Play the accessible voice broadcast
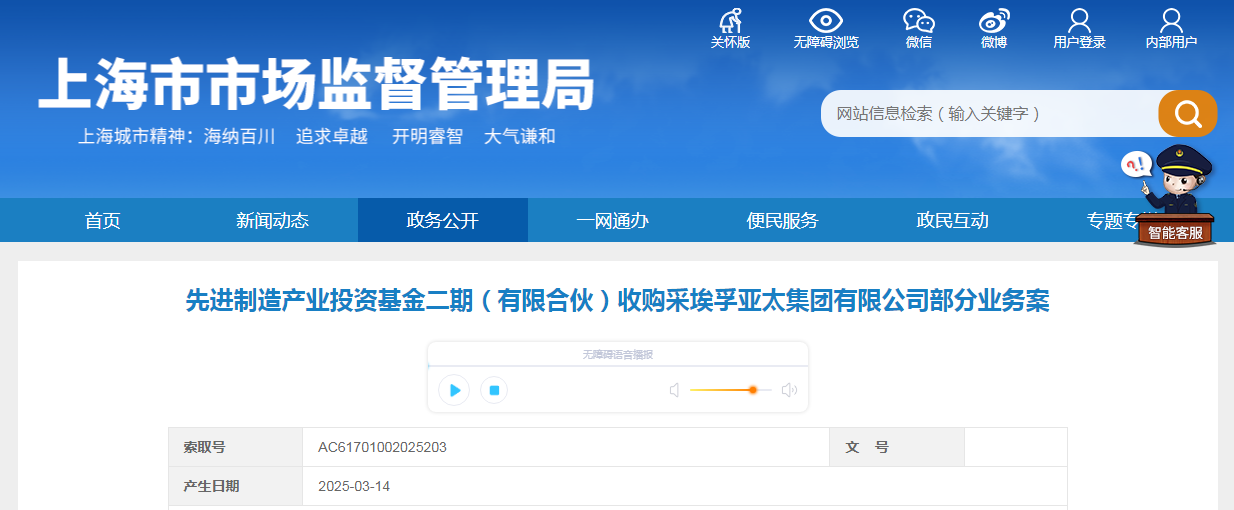The image size is (1234, 510). coord(454,390)
